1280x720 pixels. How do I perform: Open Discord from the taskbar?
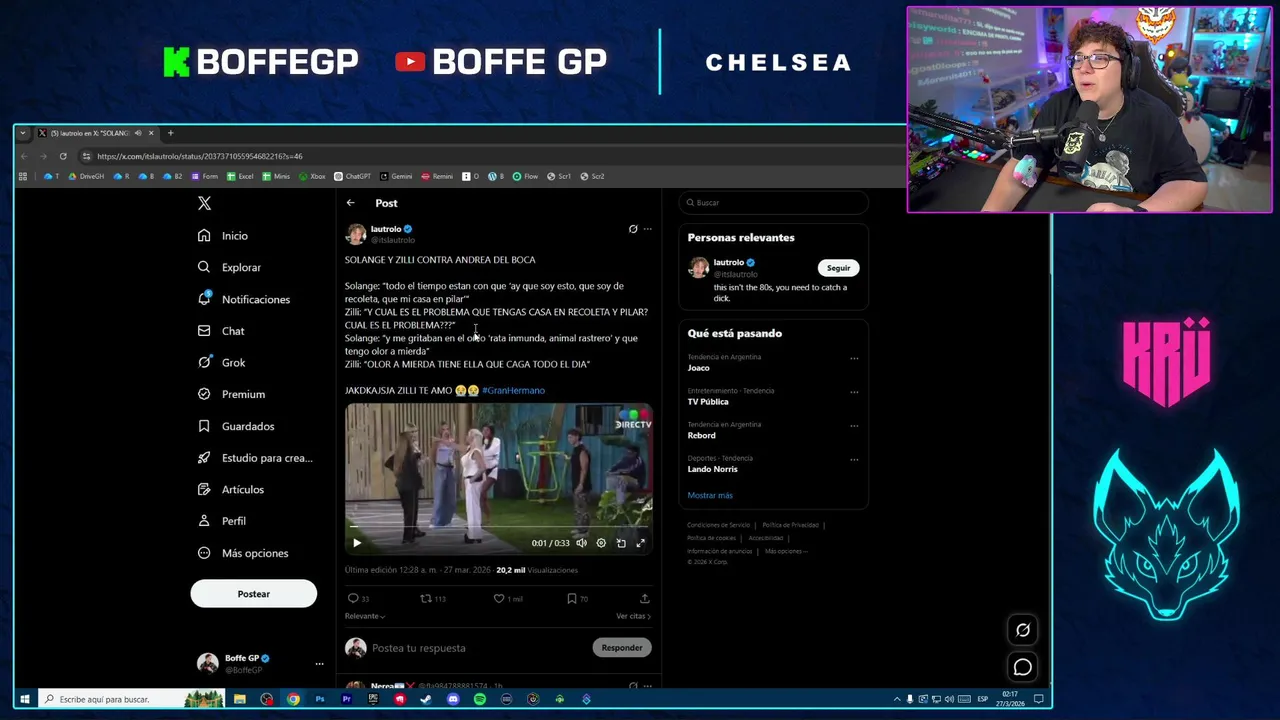click(453, 699)
